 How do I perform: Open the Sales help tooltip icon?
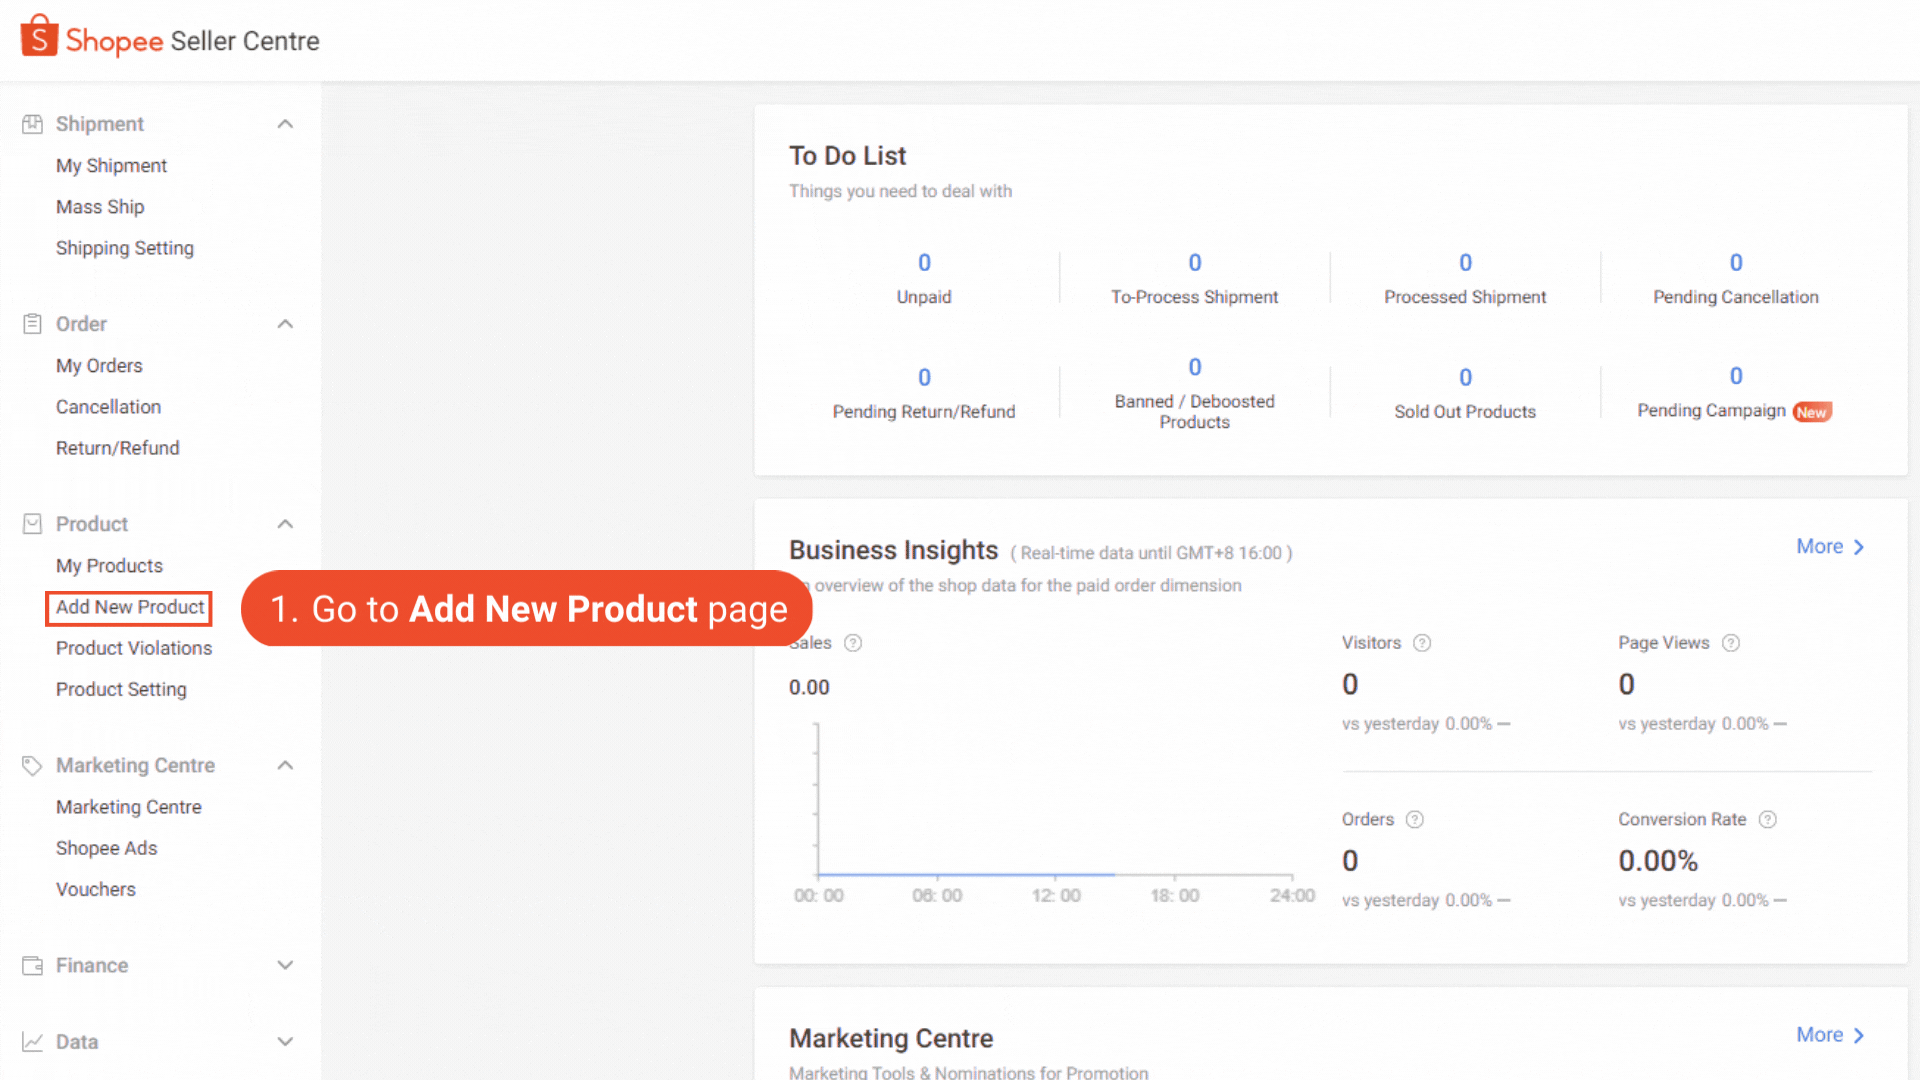pos(853,643)
